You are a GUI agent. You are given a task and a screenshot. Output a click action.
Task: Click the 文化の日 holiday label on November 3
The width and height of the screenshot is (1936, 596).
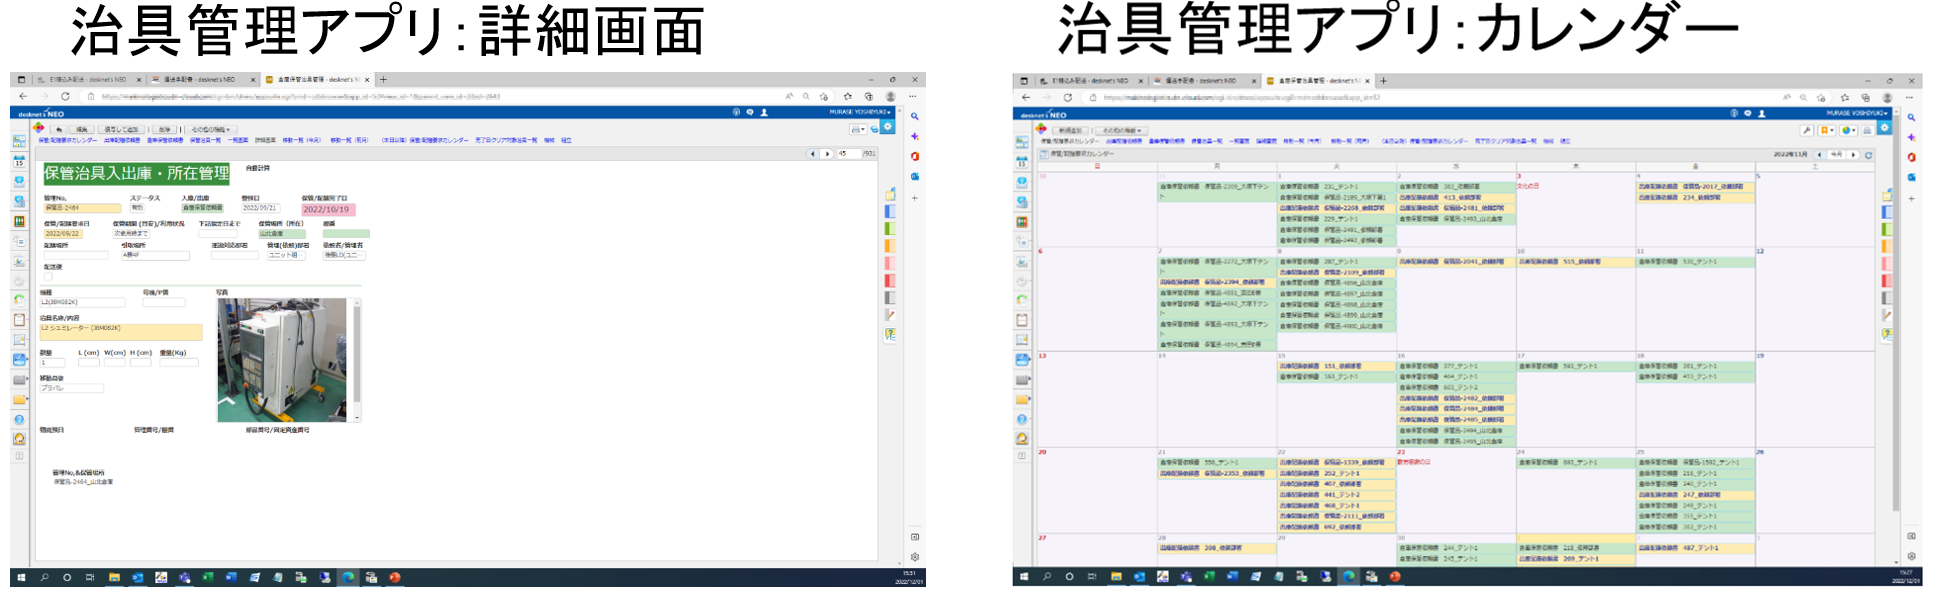pos(1527,186)
